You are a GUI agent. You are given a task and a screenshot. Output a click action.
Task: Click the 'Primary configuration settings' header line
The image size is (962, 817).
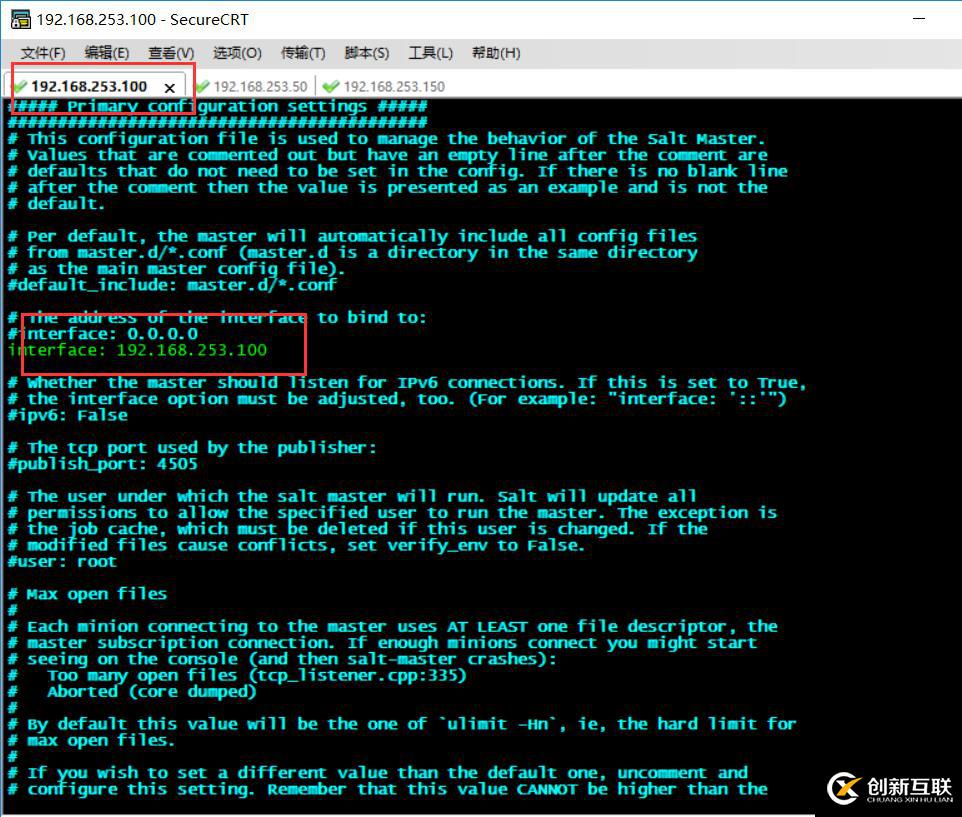217,107
